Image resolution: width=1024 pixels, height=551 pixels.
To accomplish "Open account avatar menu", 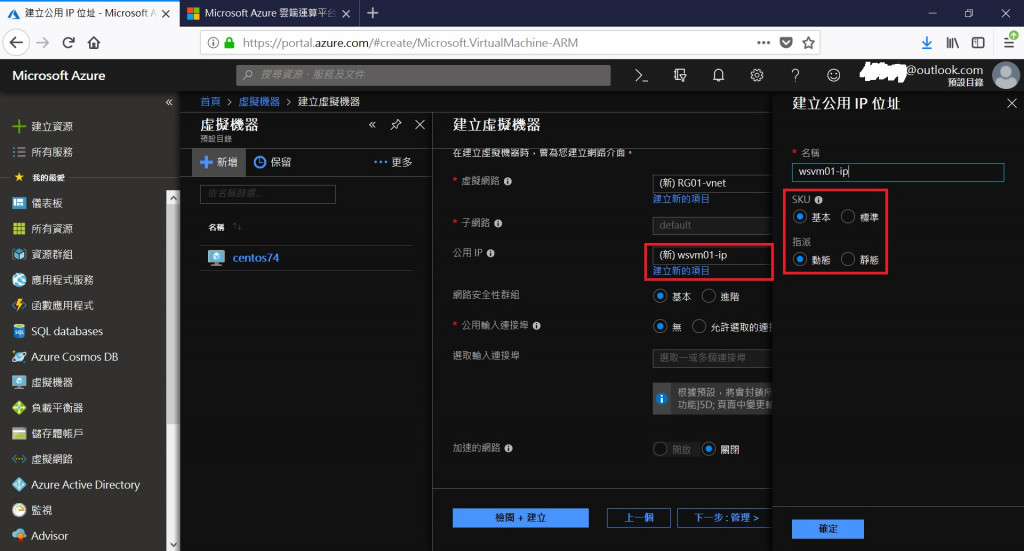I will (x=1006, y=76).
